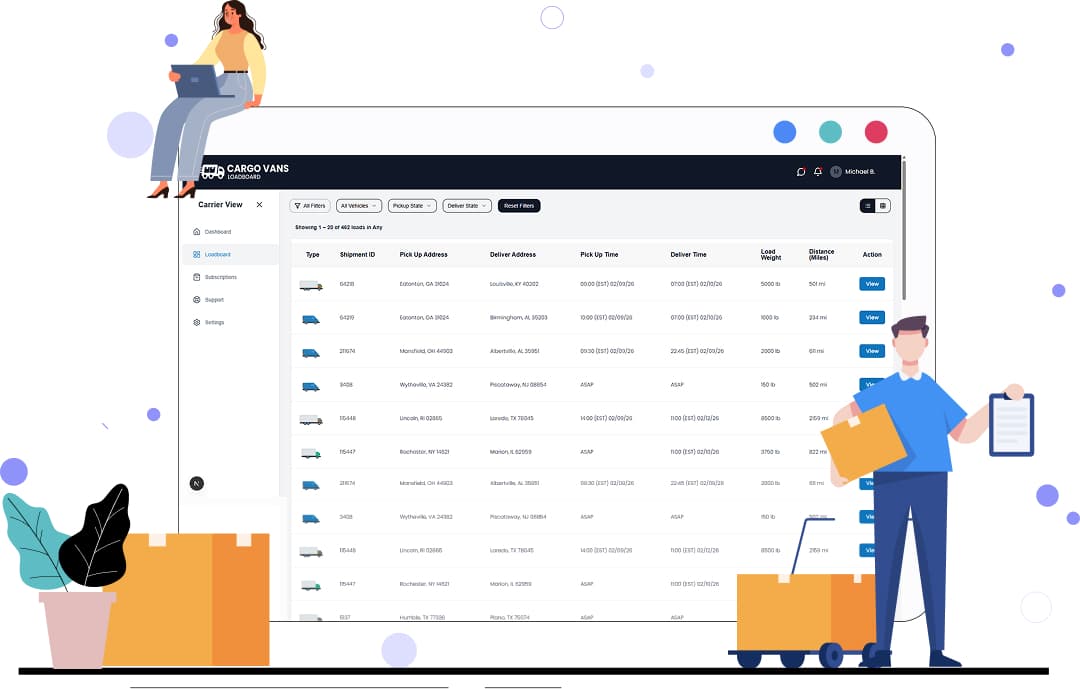Expand the Pickup State dropdown
The height and width of the screenshot is (689, 1080).
point(412,206)
